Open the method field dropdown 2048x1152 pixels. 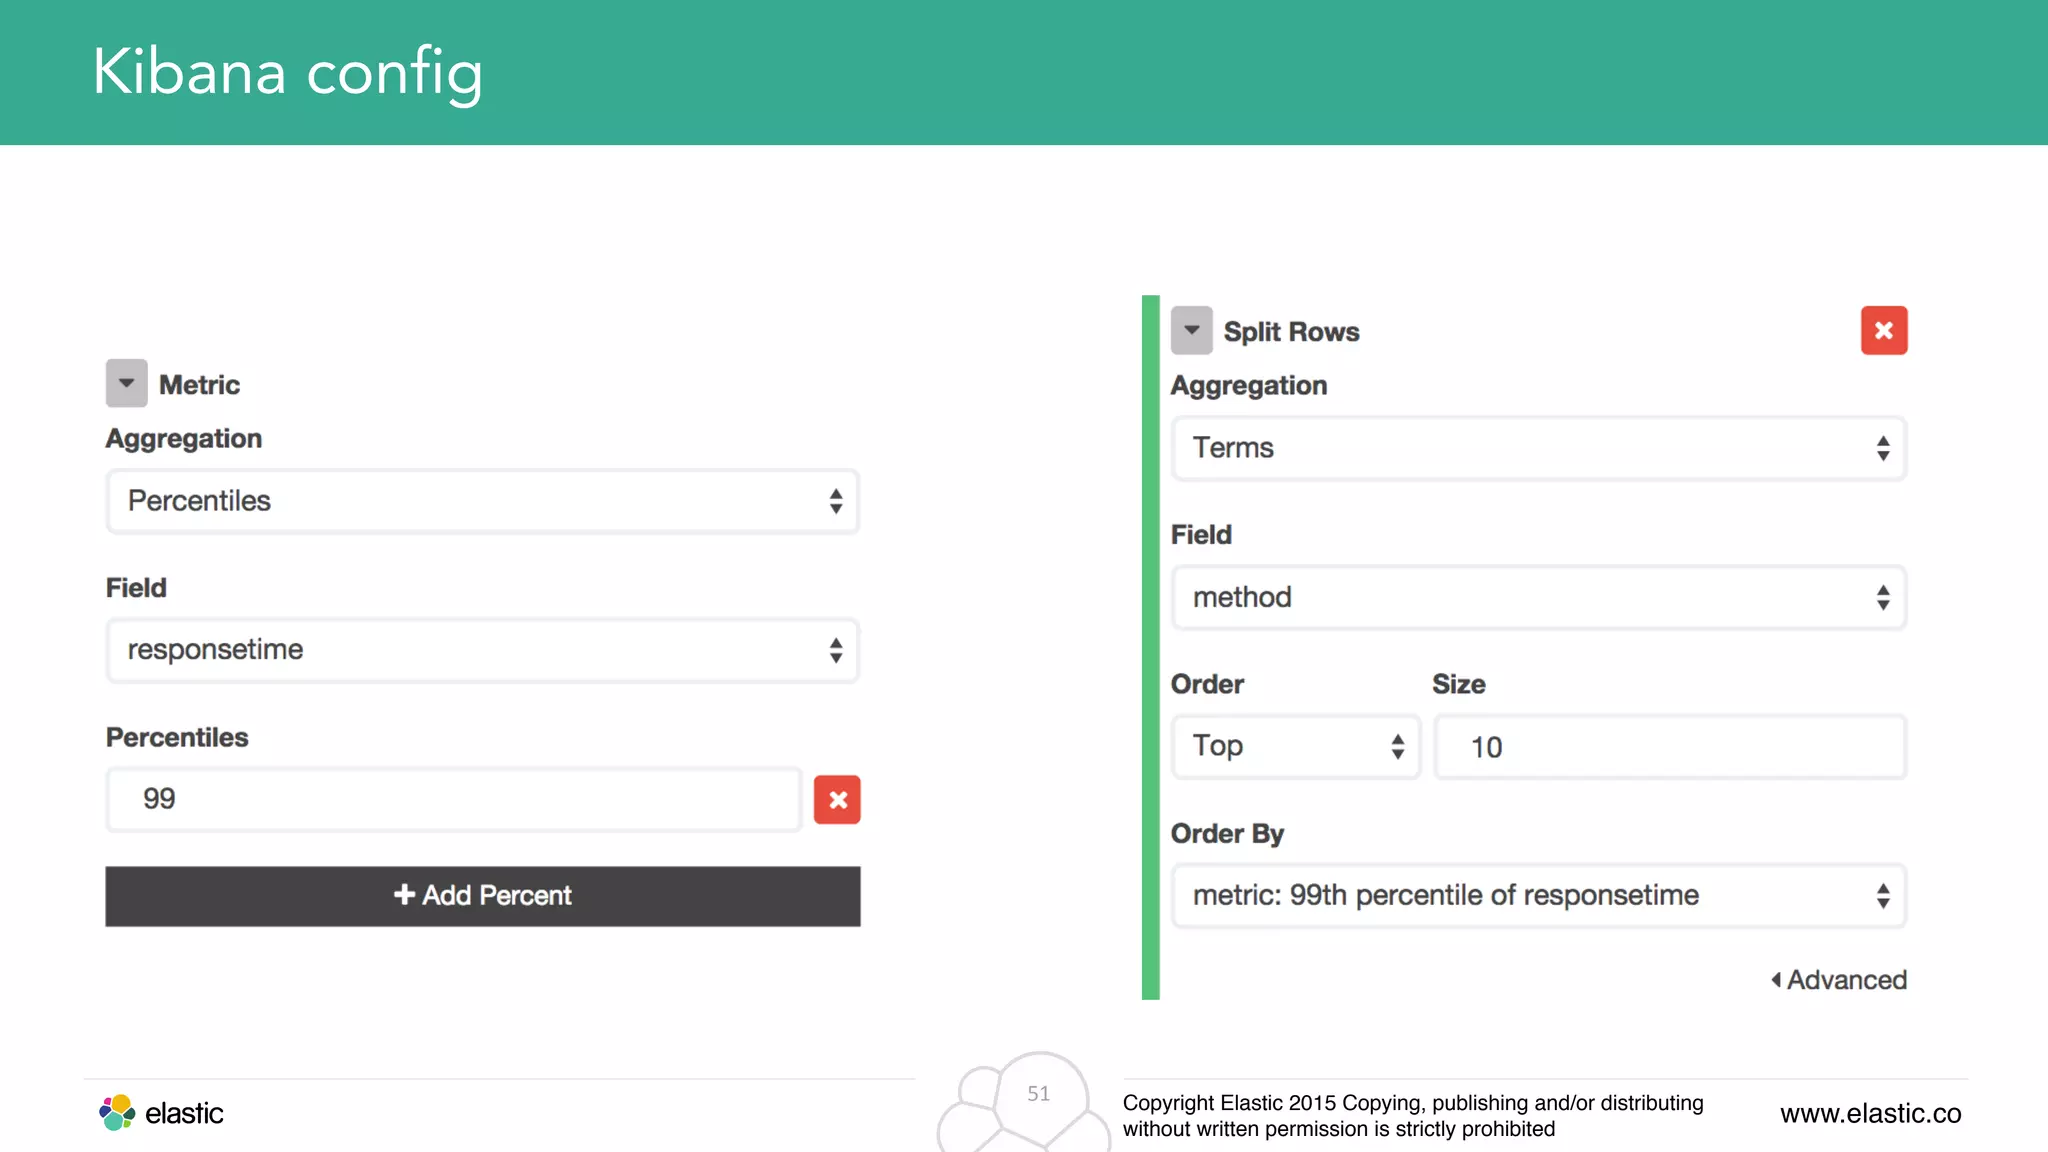tap(1539, 598)
